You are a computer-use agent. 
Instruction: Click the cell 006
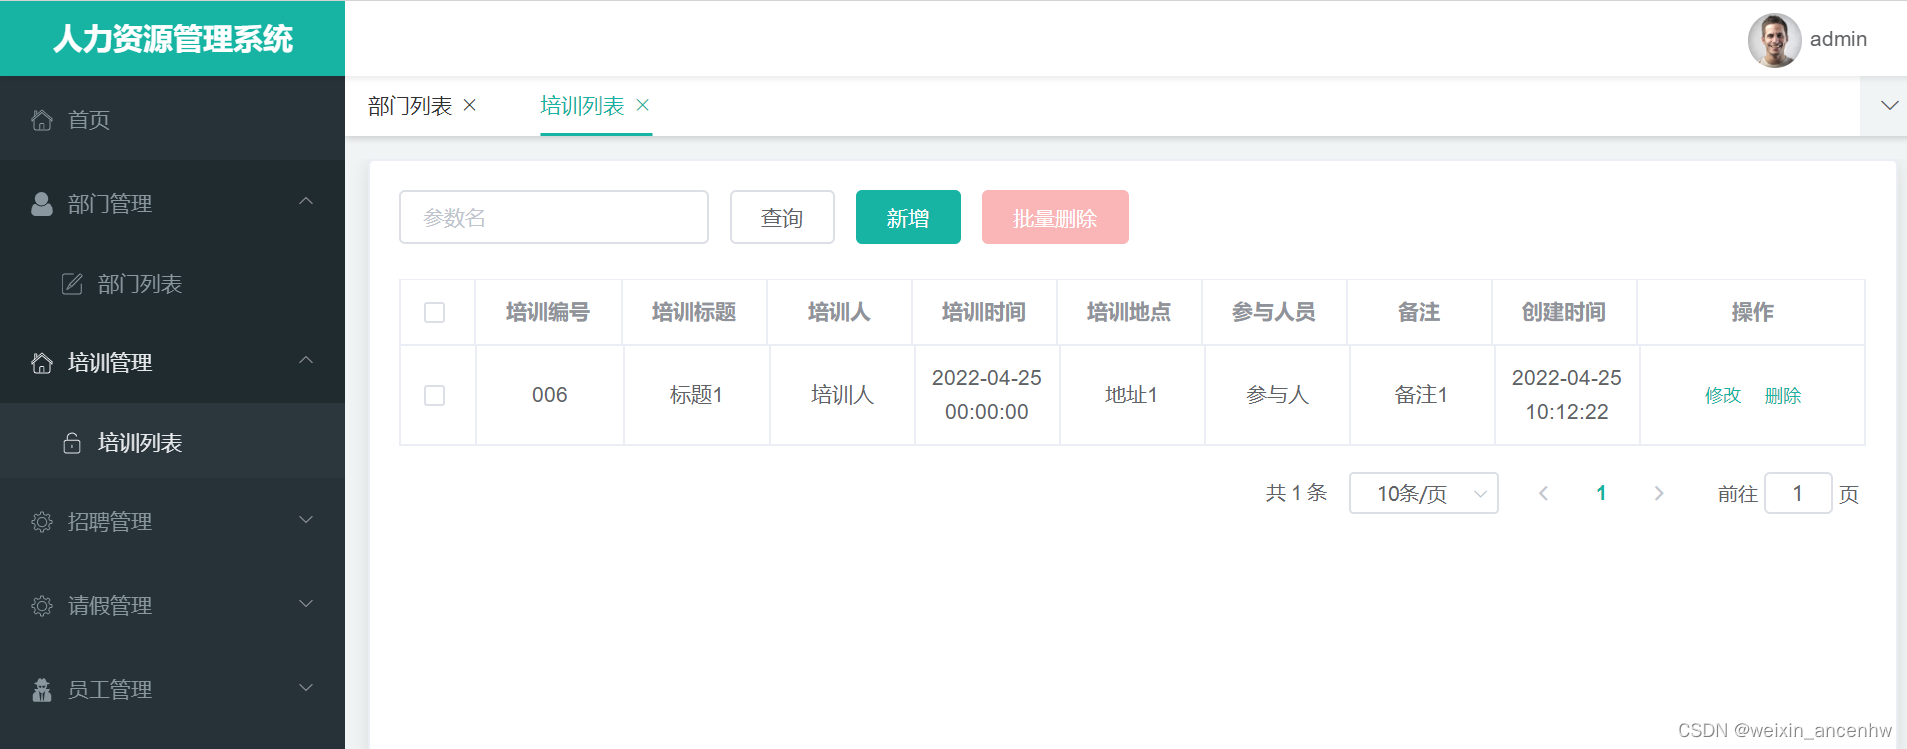(x=549, y=395)
